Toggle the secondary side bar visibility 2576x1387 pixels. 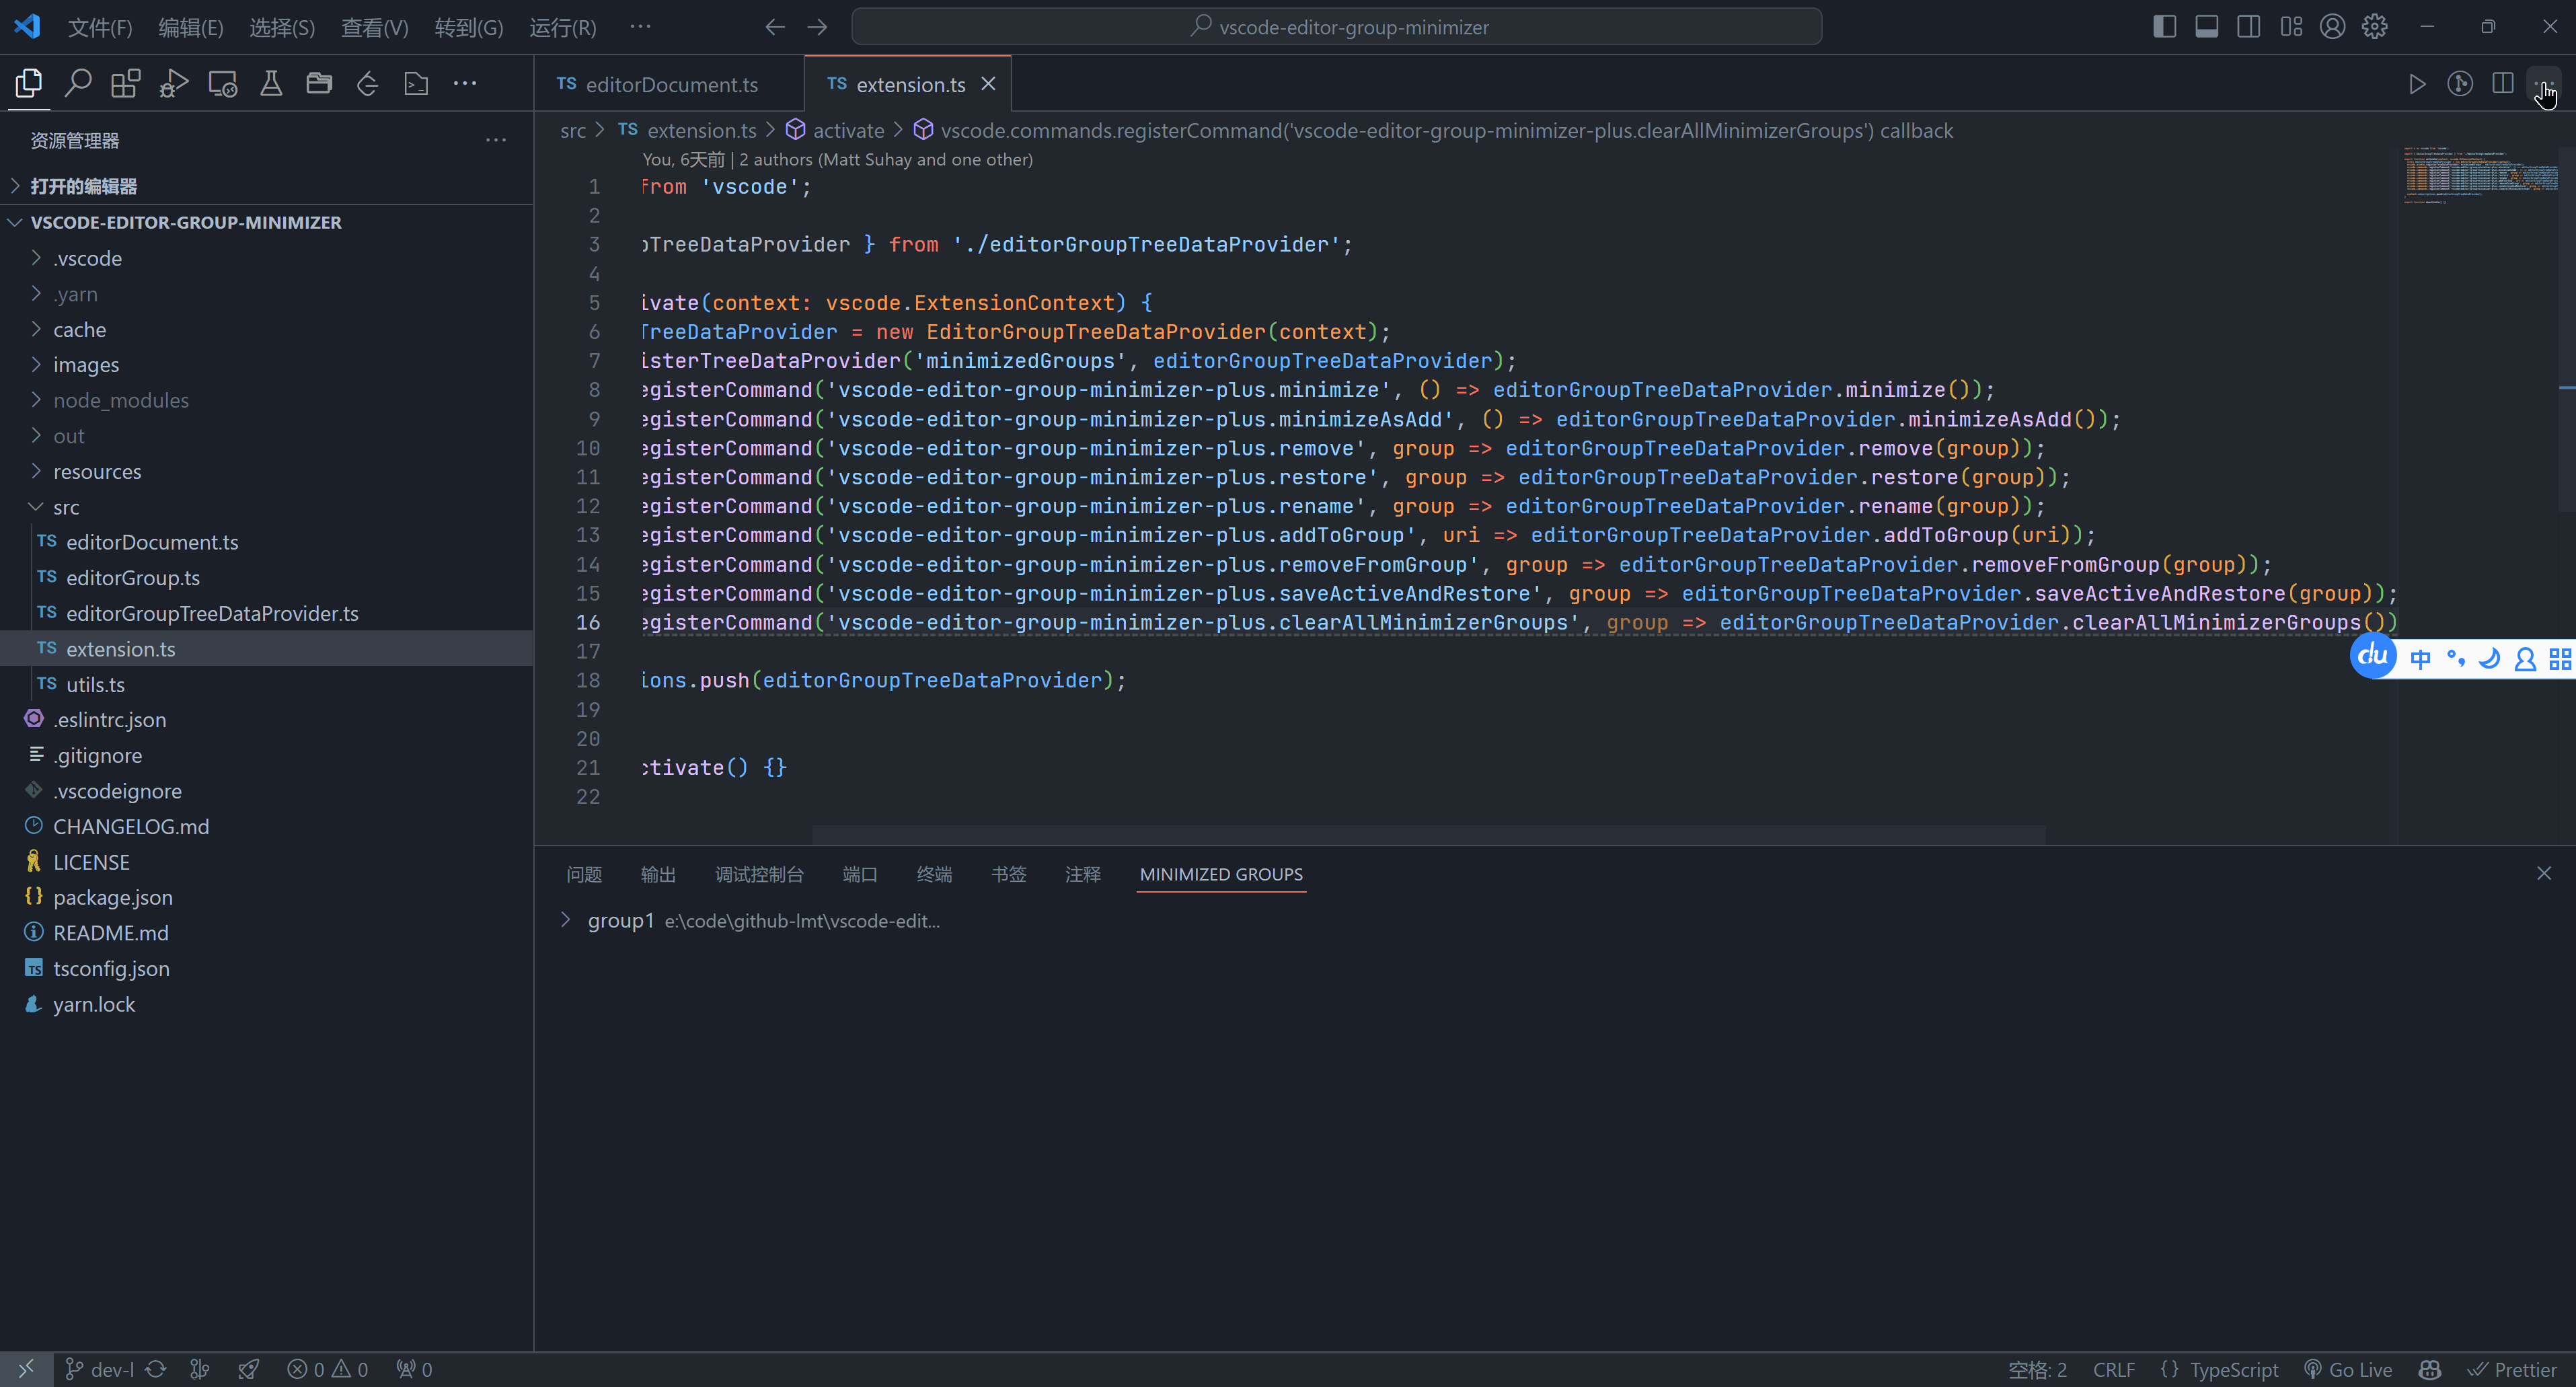click(2249, 27)
